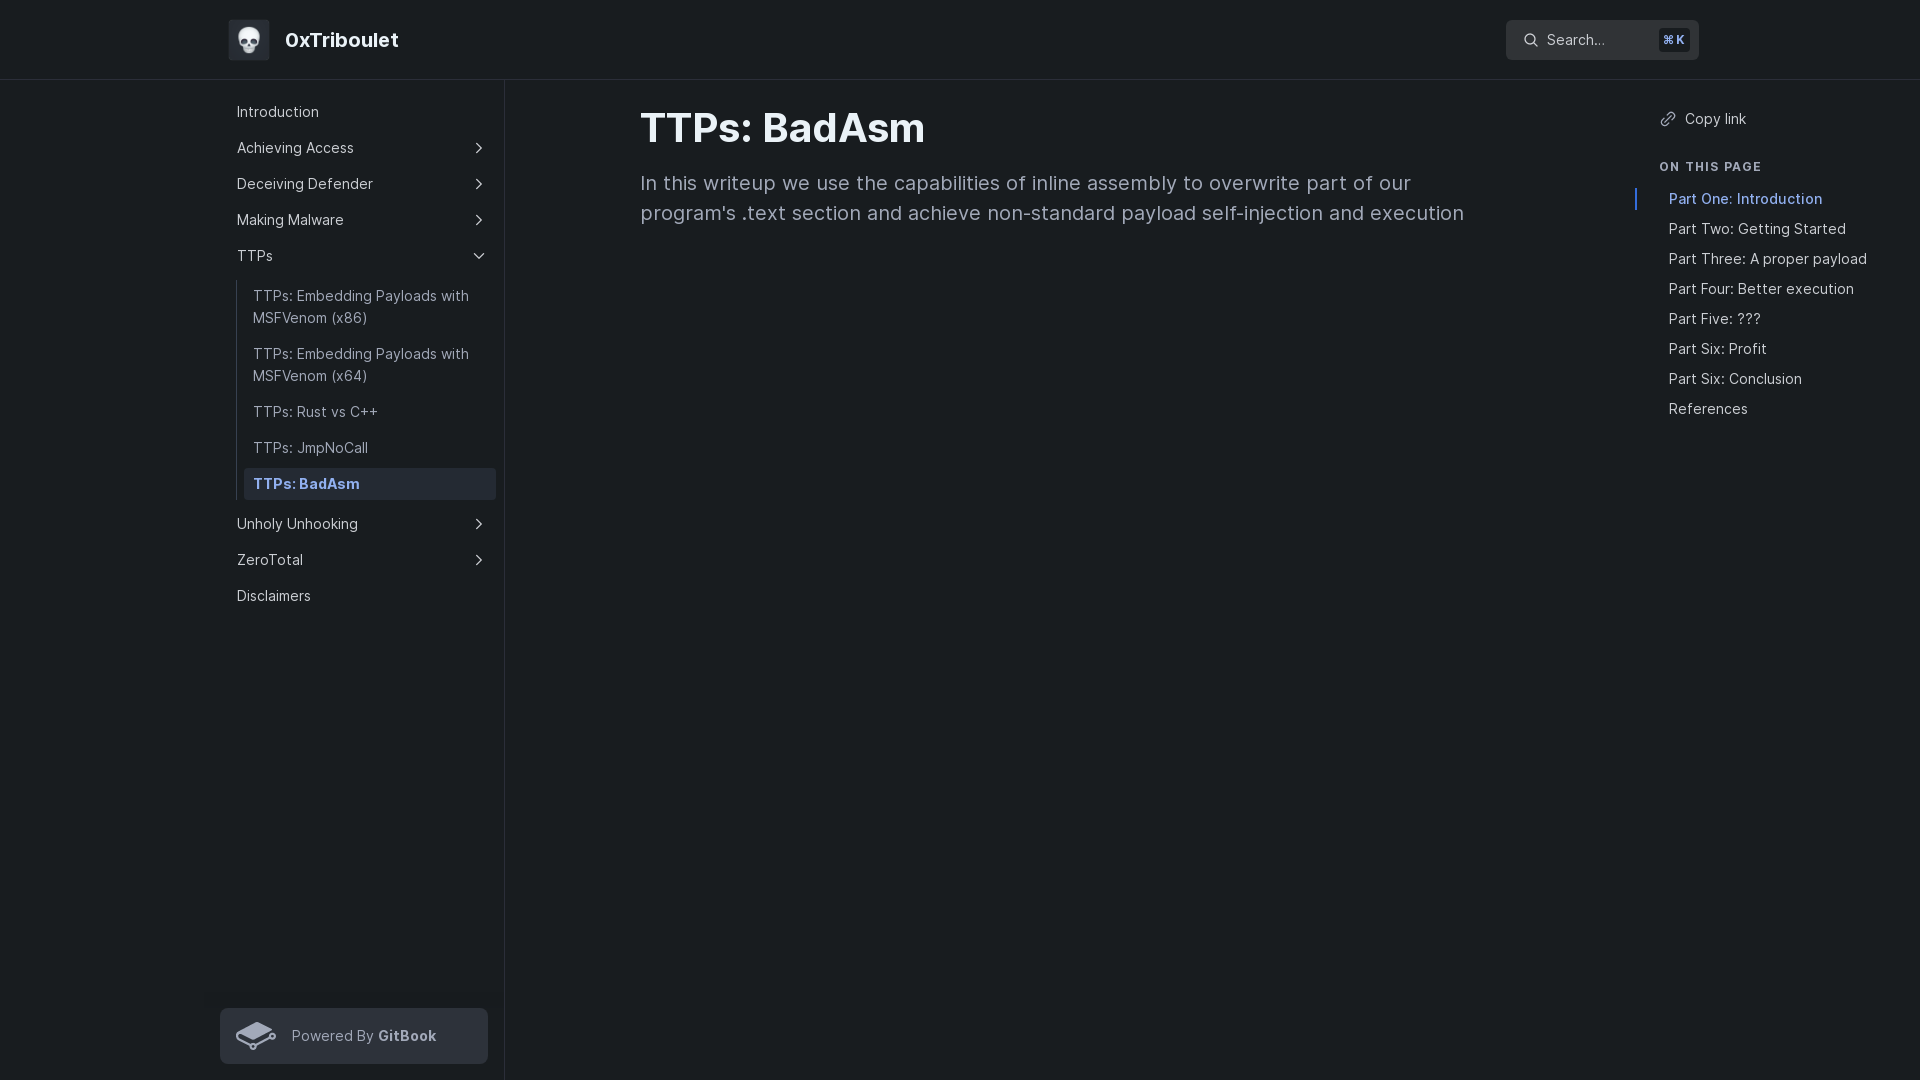The image size is (1920, 1080).
Task: Click the Copy link icon
Action: pos(1668,119)
